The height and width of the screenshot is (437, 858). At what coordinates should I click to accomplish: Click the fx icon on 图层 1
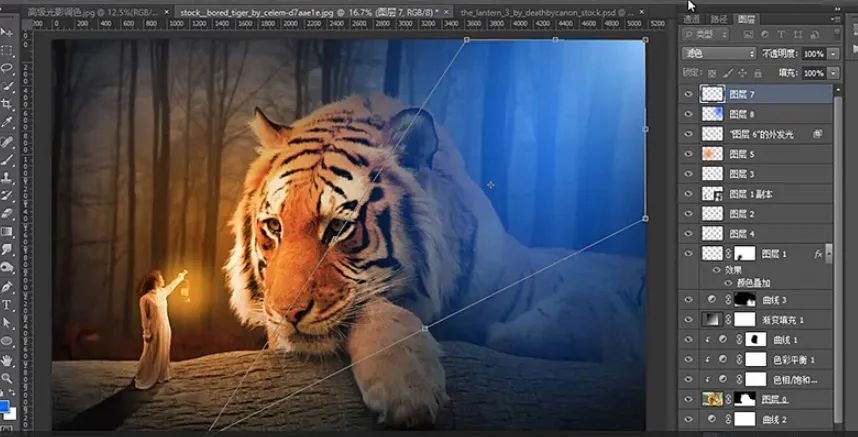(x=817, y=254)
